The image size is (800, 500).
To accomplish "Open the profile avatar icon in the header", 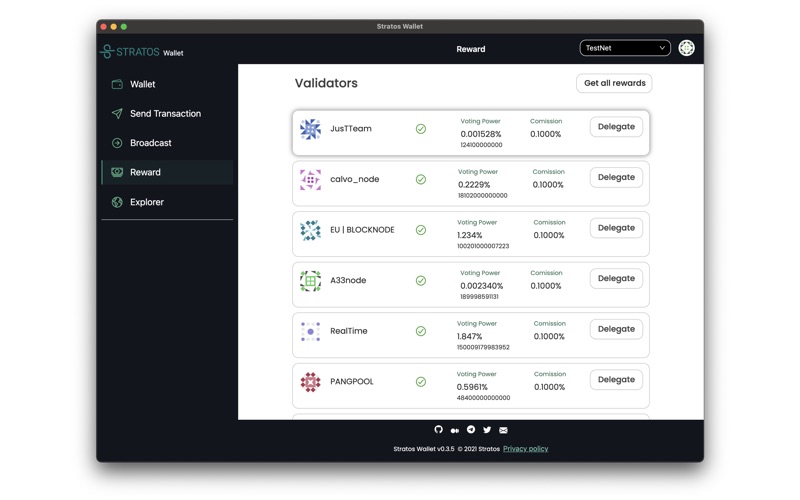I will (686, 48).
